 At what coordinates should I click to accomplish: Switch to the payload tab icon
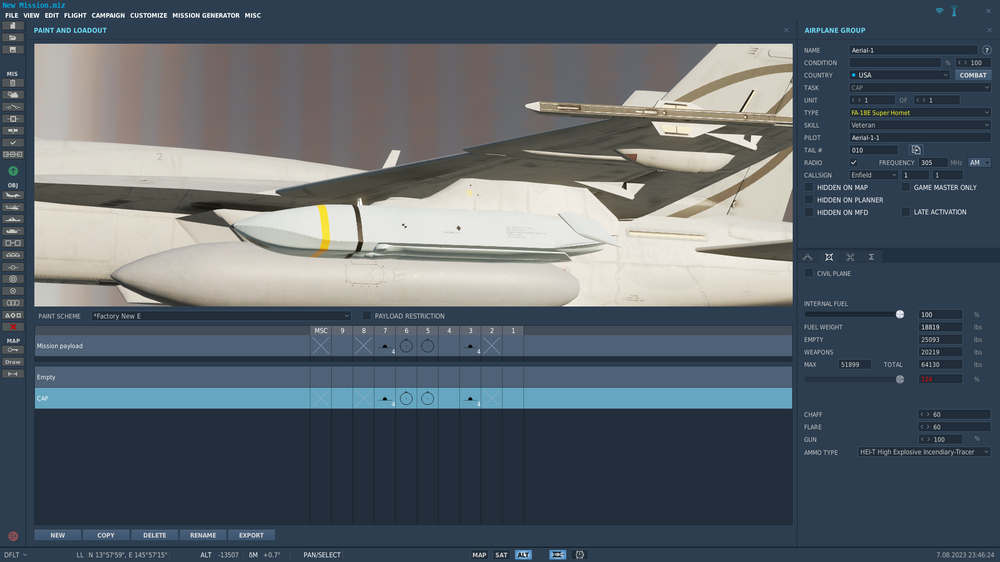pos(829,257)
